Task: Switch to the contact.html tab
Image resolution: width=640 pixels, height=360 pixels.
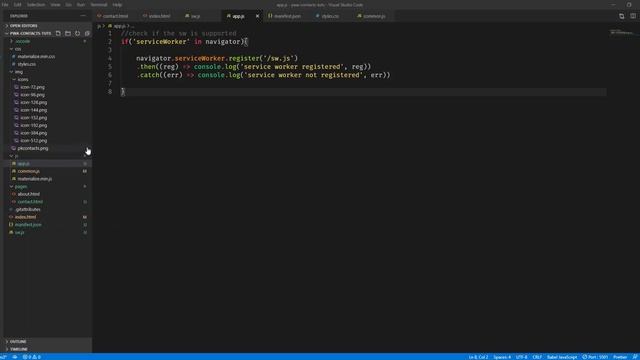Action: click(116, 16)
